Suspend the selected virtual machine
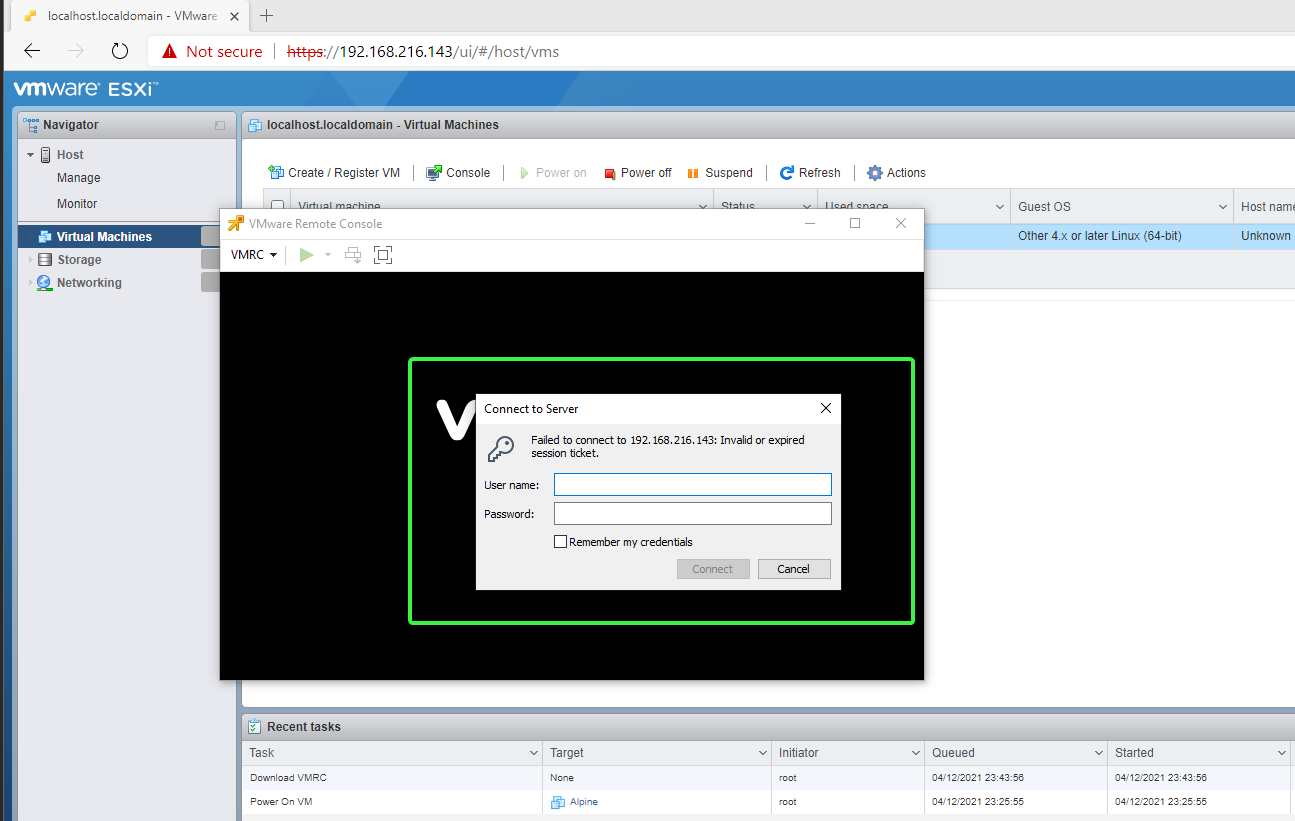This screenshot has width=1295, height=821. (719, 173)
